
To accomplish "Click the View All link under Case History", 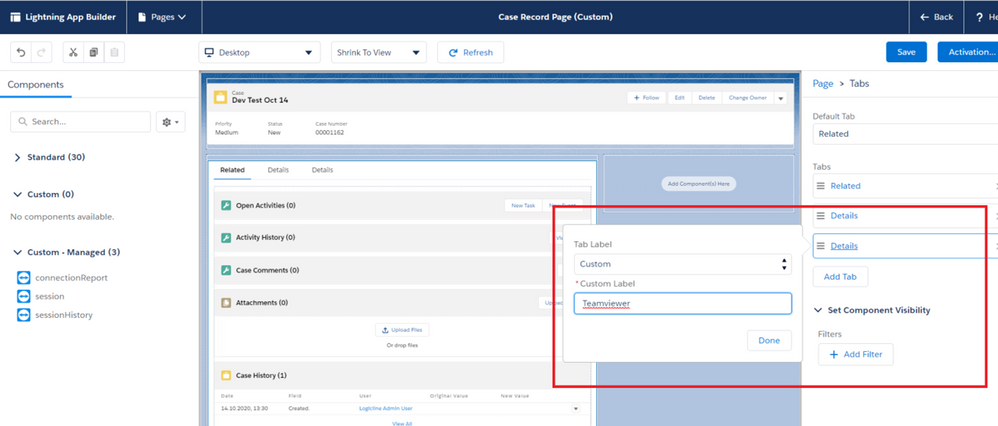I will (402, 423).
